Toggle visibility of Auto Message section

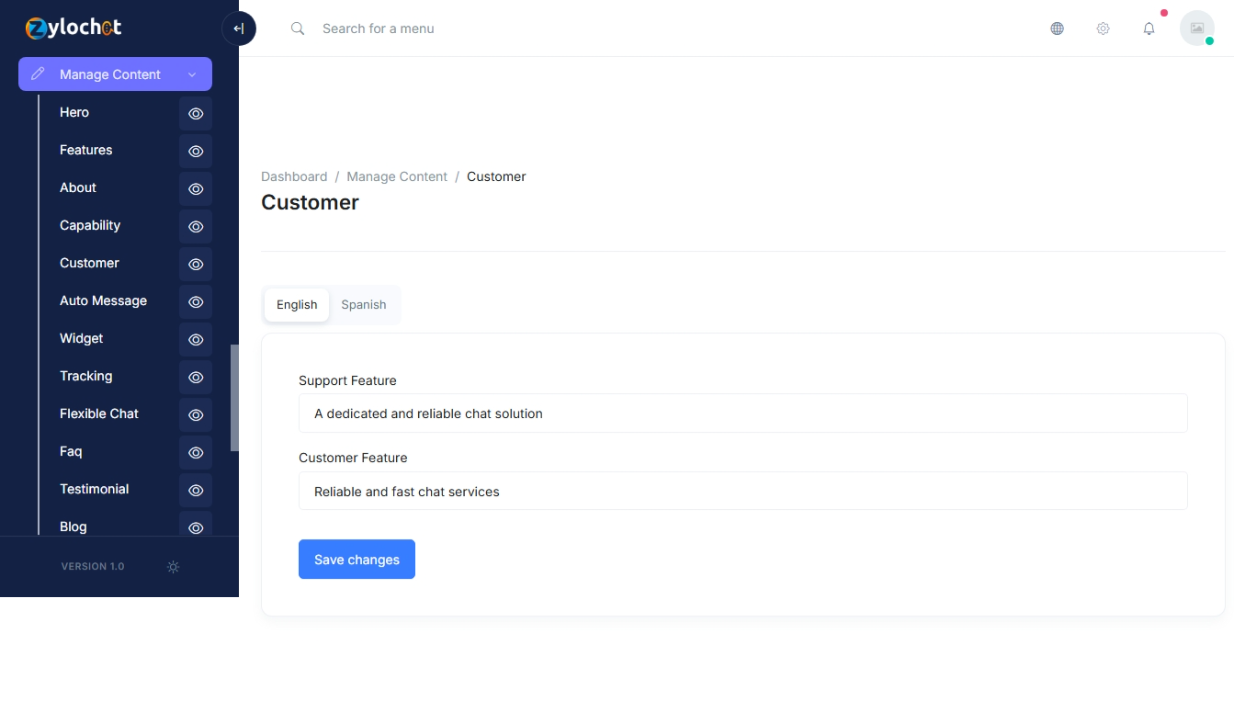click(196, 302)
